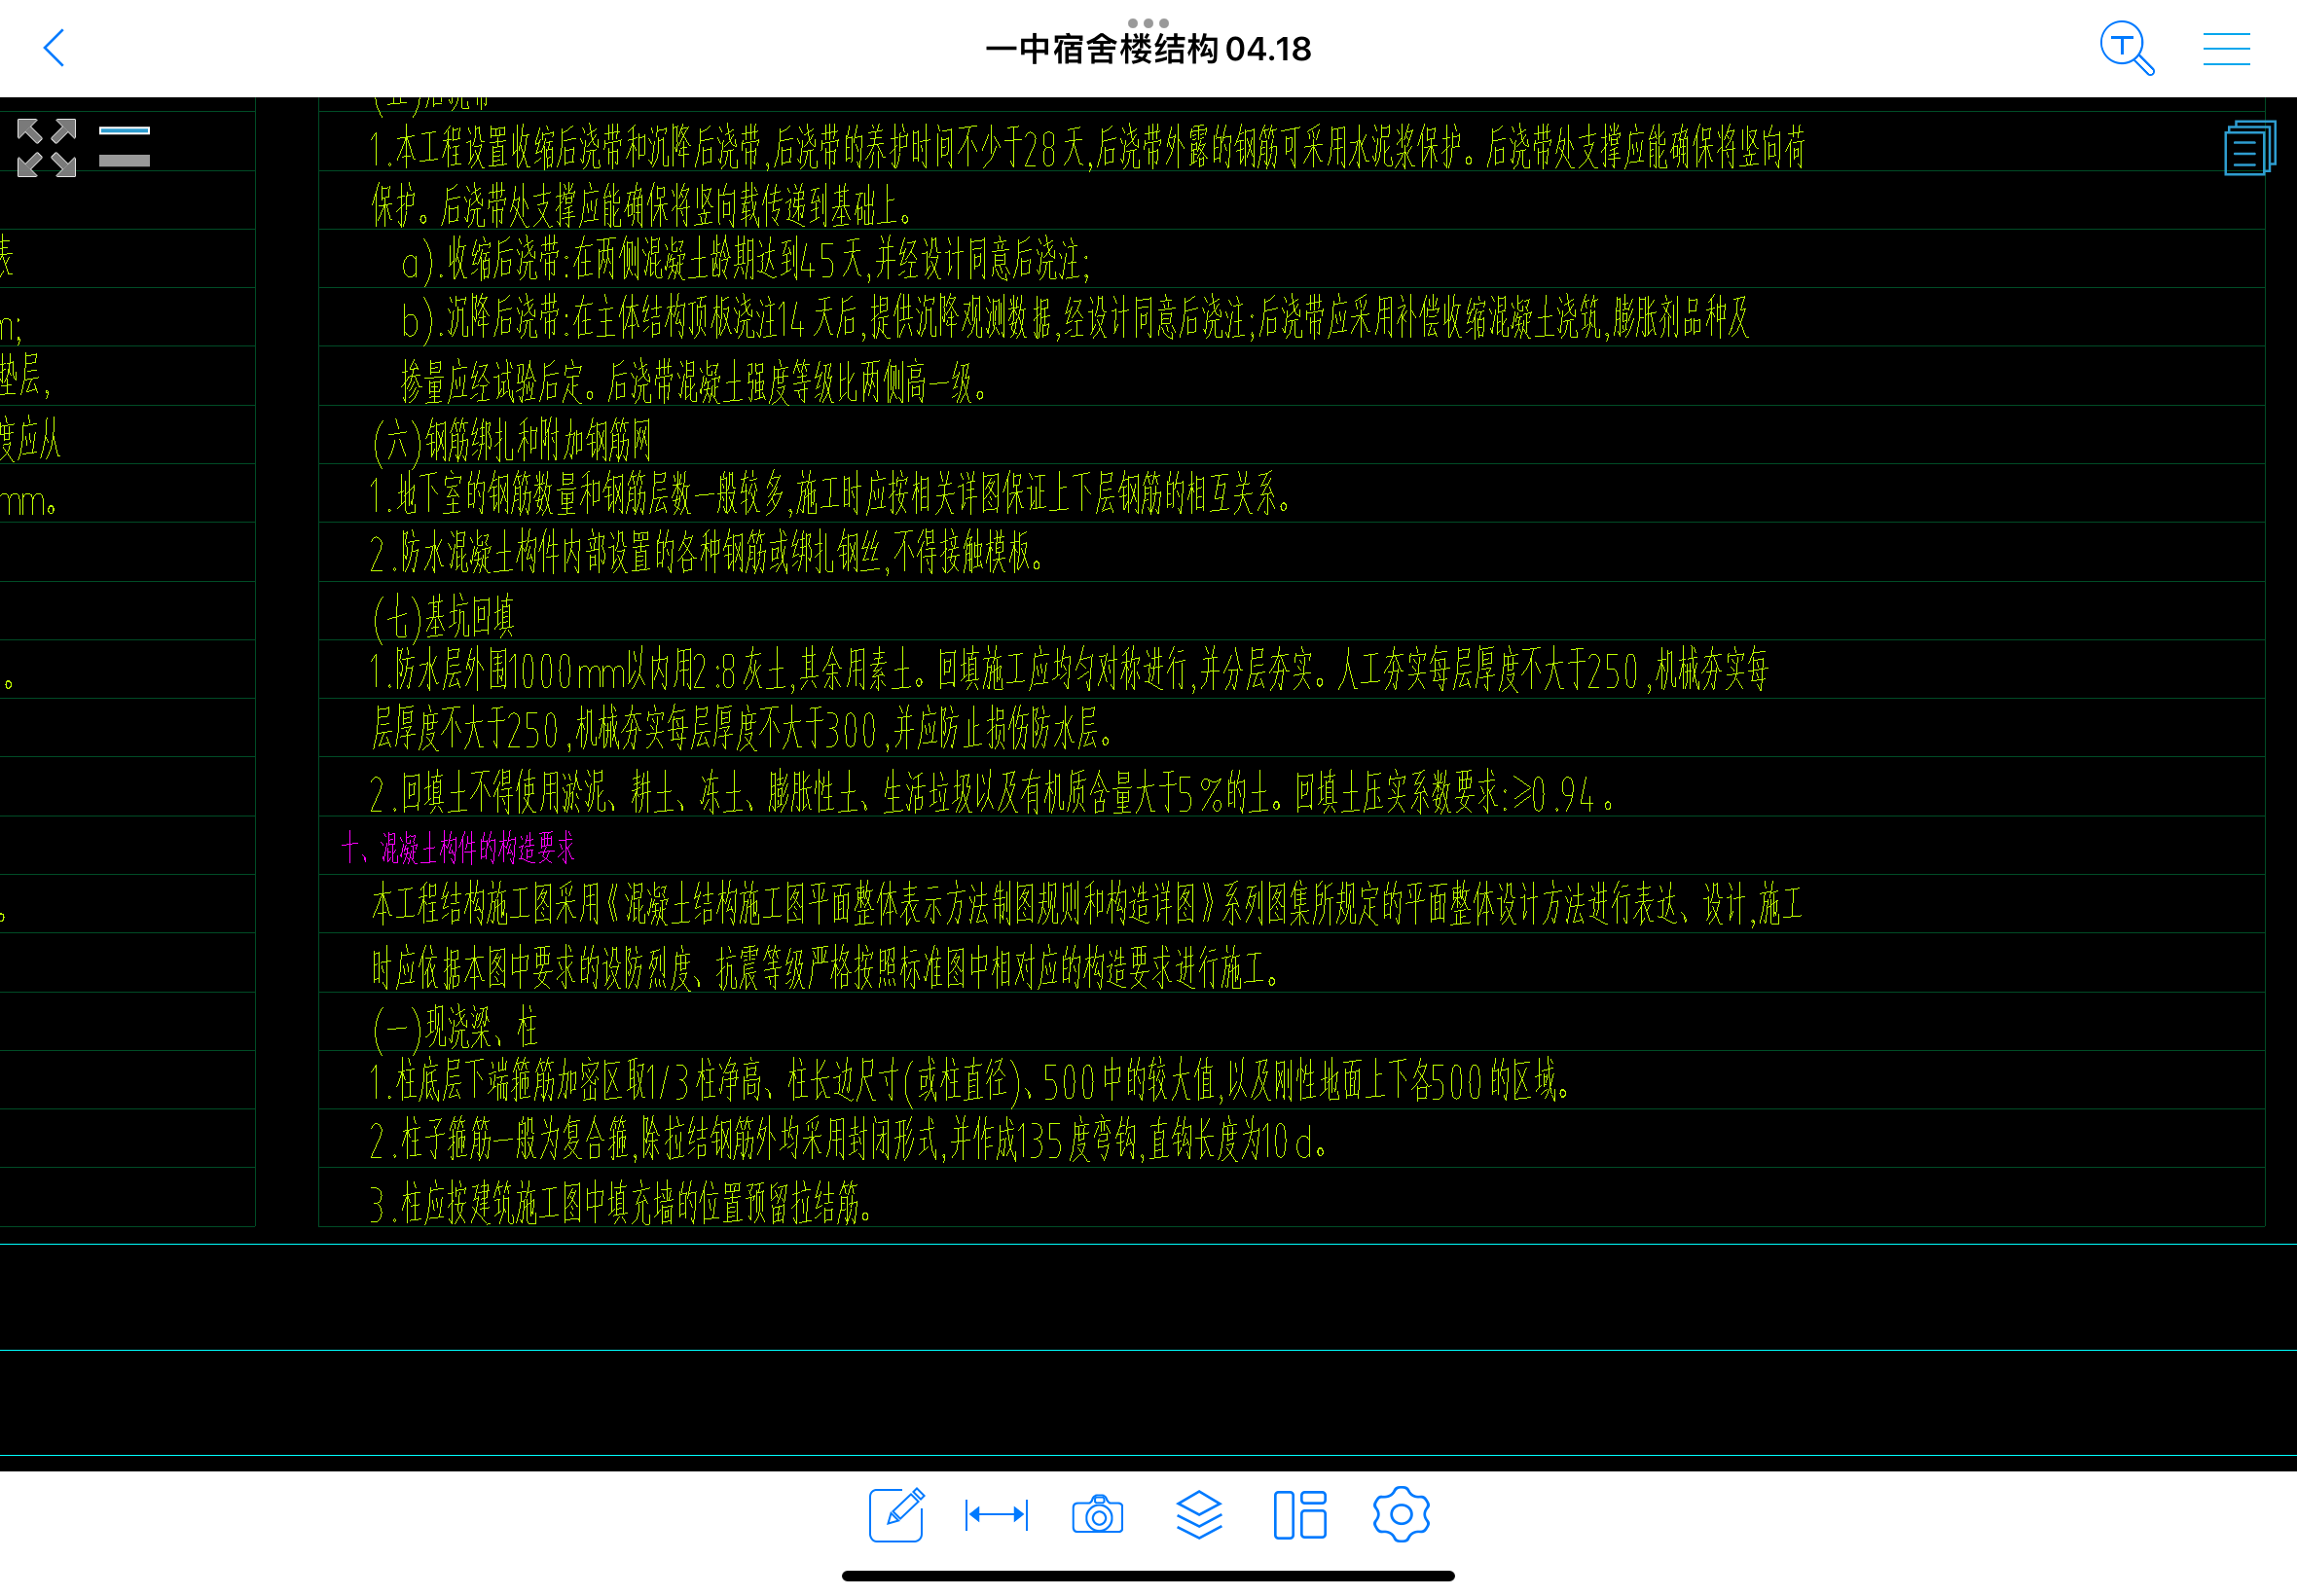Open the stacked pages layout list icon
Viewport: 2297px width, 1596px height.
[x=2249, y=148]
